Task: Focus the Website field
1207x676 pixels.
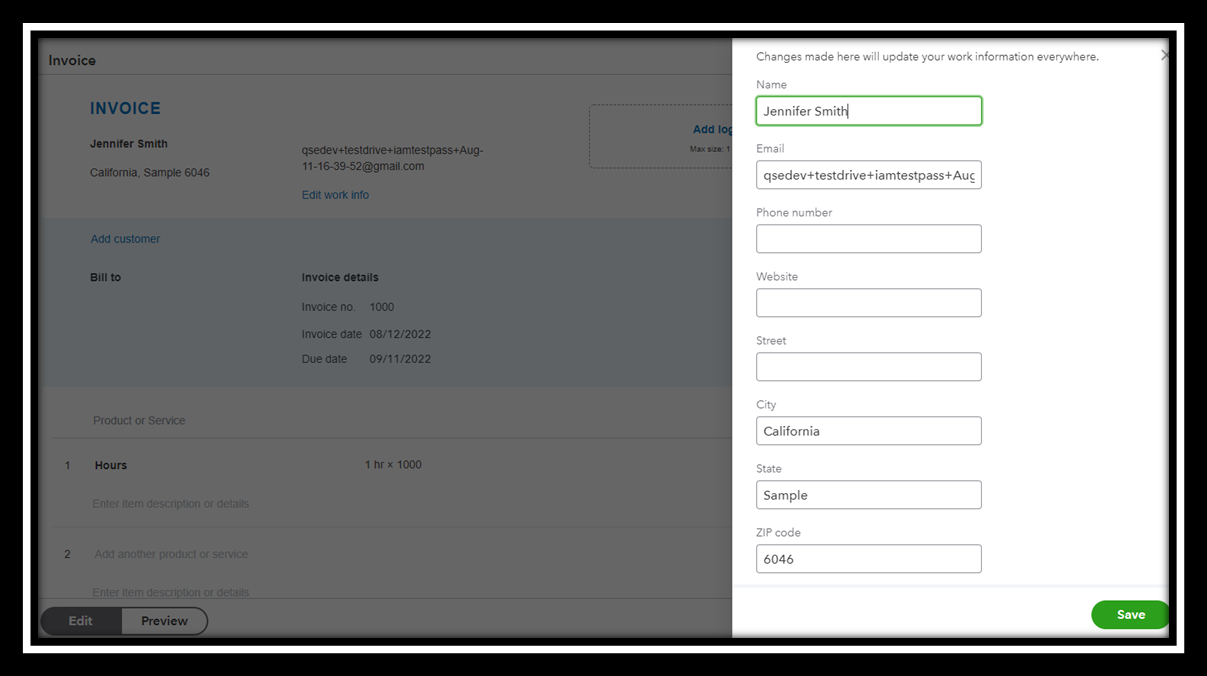Action: (x=868, y=303)
